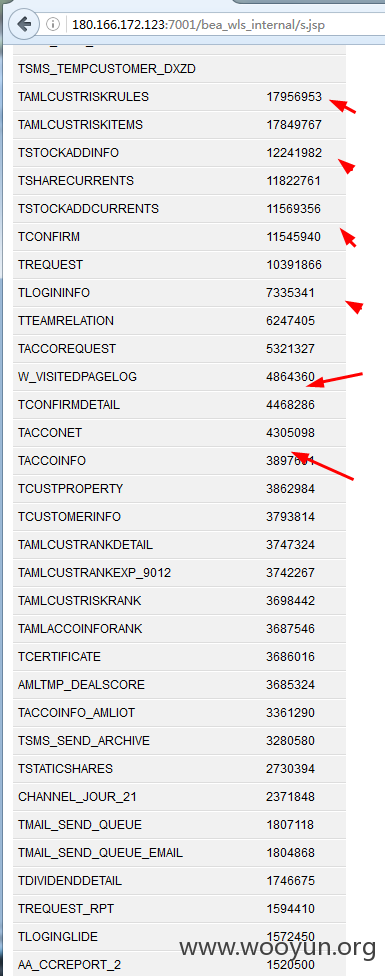This screenshot has width=385, height=976.
Task: Select the row count 12241982
Action: point(294,153)
